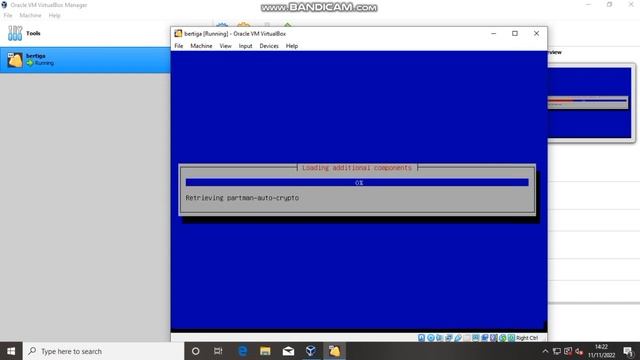Click the 'Retrieving partman-auto-crypto' text
The image size is (640, 360).
tap(242, 198)
